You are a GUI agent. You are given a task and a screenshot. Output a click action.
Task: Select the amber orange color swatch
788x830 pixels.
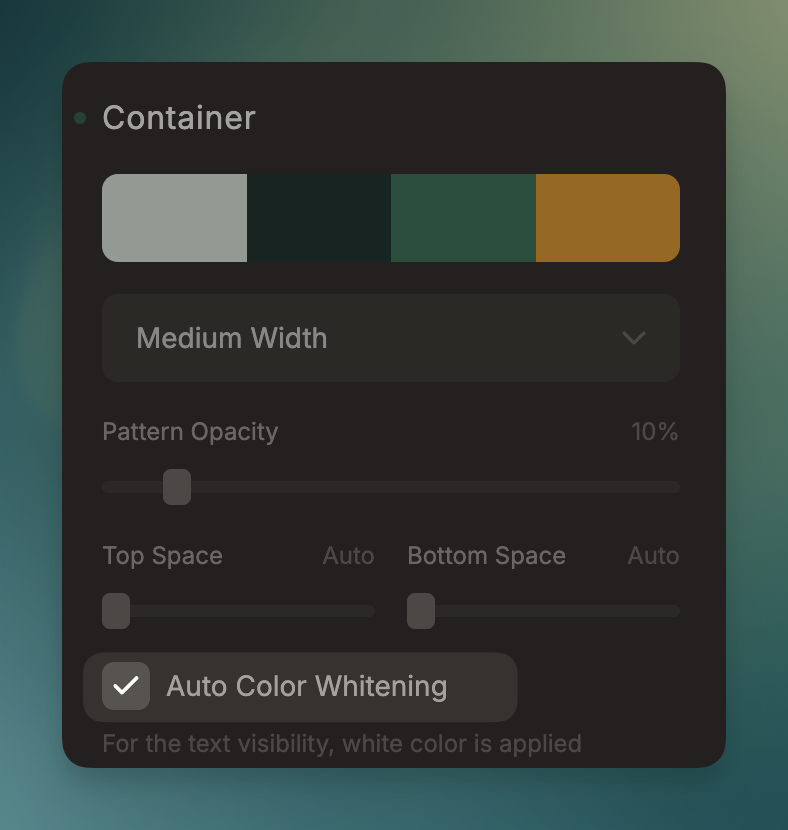[x=608, y=218]
